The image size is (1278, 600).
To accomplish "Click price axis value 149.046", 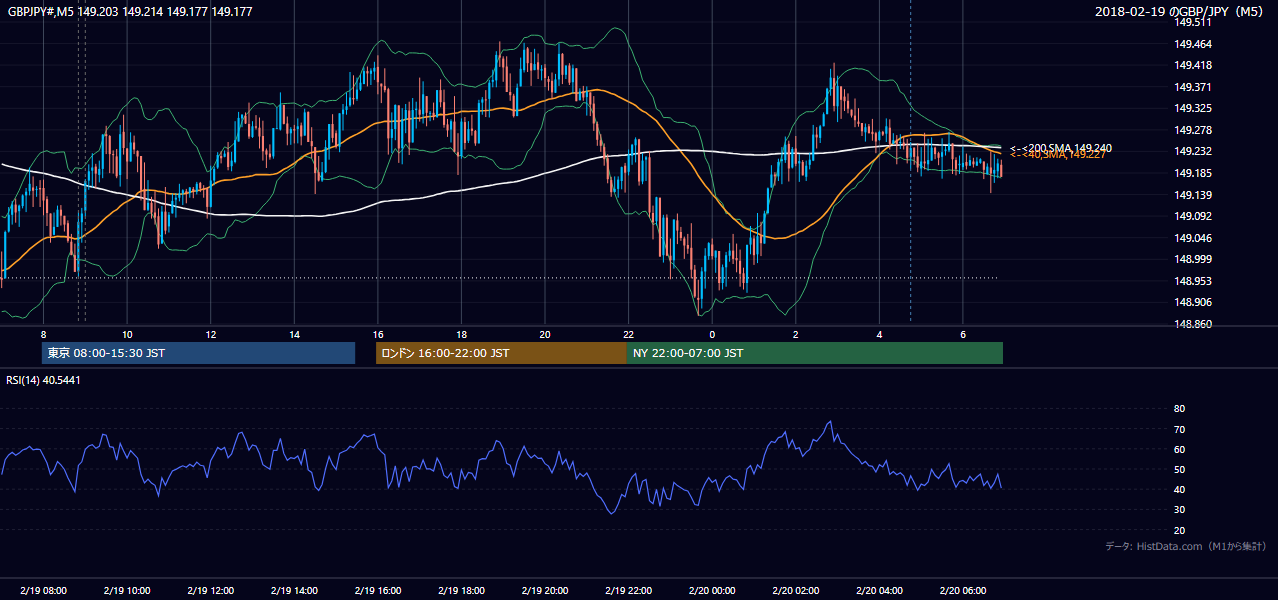I will click(x=1193, y=238).
